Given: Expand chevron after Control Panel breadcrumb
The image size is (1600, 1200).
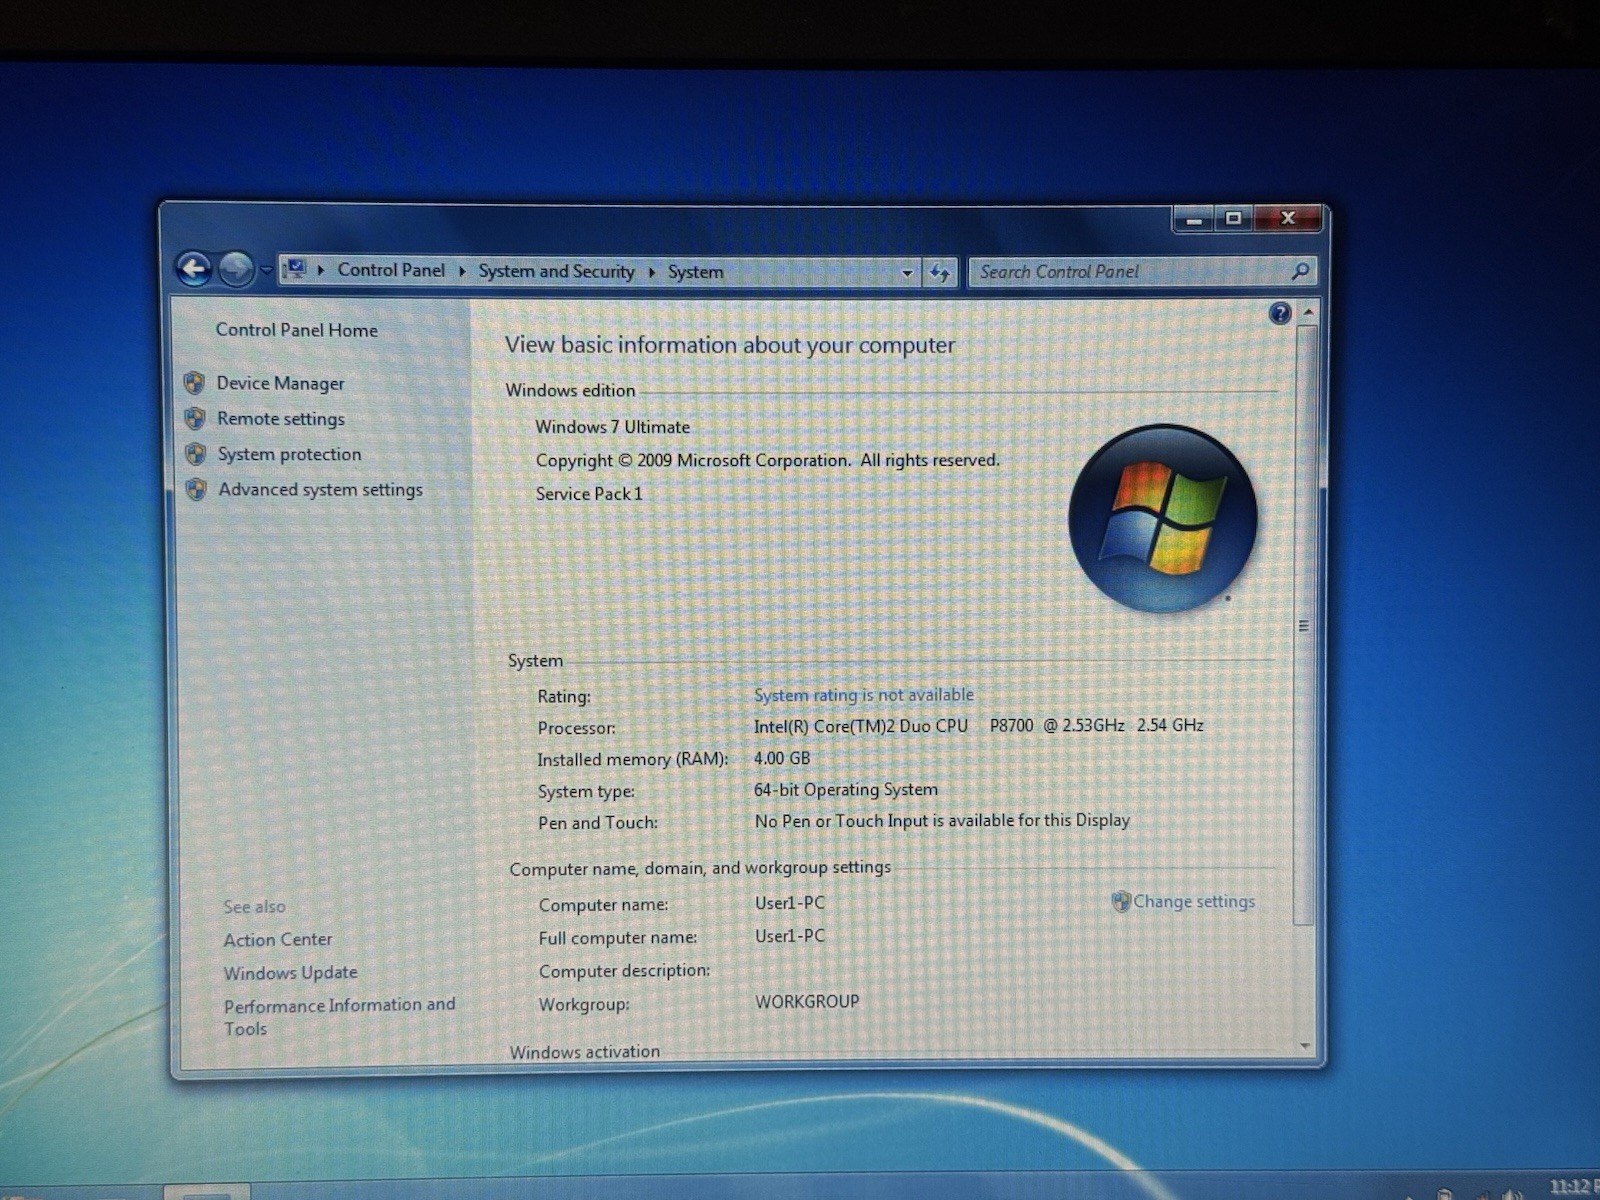Looking at the screenshot, I should point(462,271).
